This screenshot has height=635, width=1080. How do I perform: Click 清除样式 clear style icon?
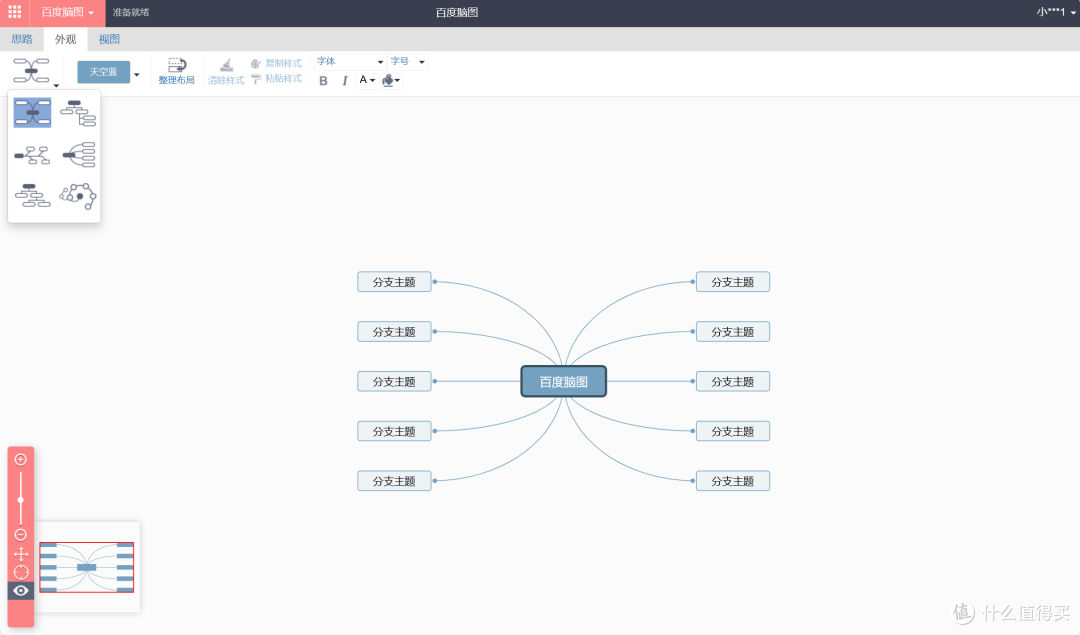226,72
